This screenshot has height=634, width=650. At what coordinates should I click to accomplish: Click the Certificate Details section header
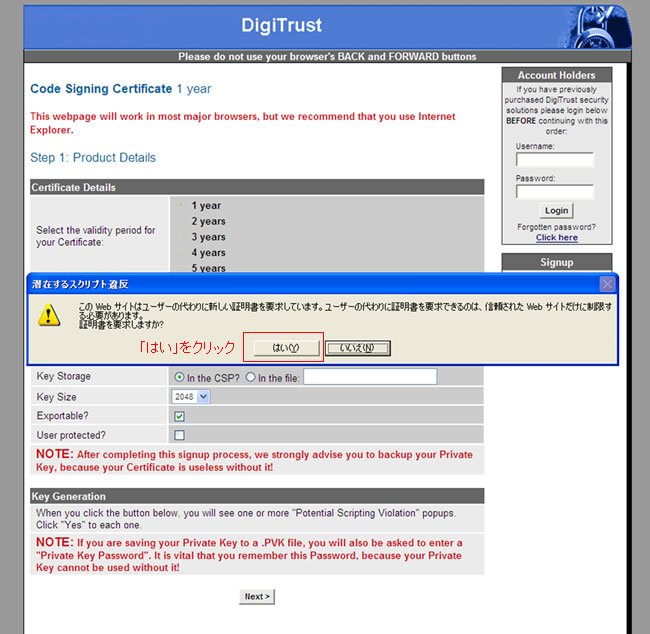point(257,187)
